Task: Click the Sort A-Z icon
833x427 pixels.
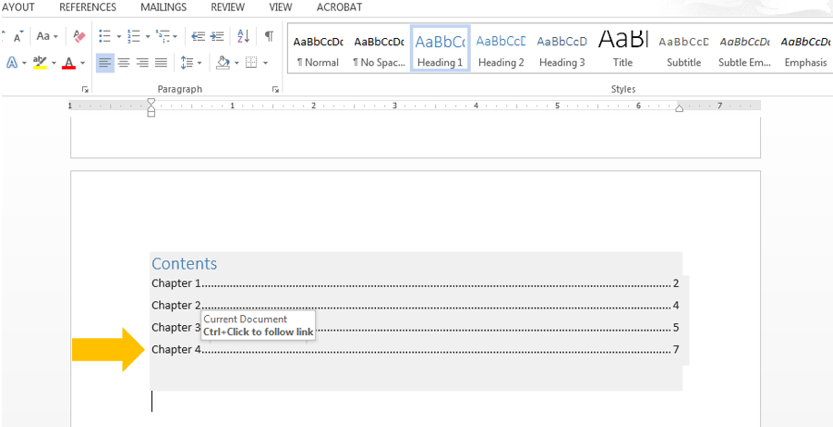Action: tap(244, 37)
